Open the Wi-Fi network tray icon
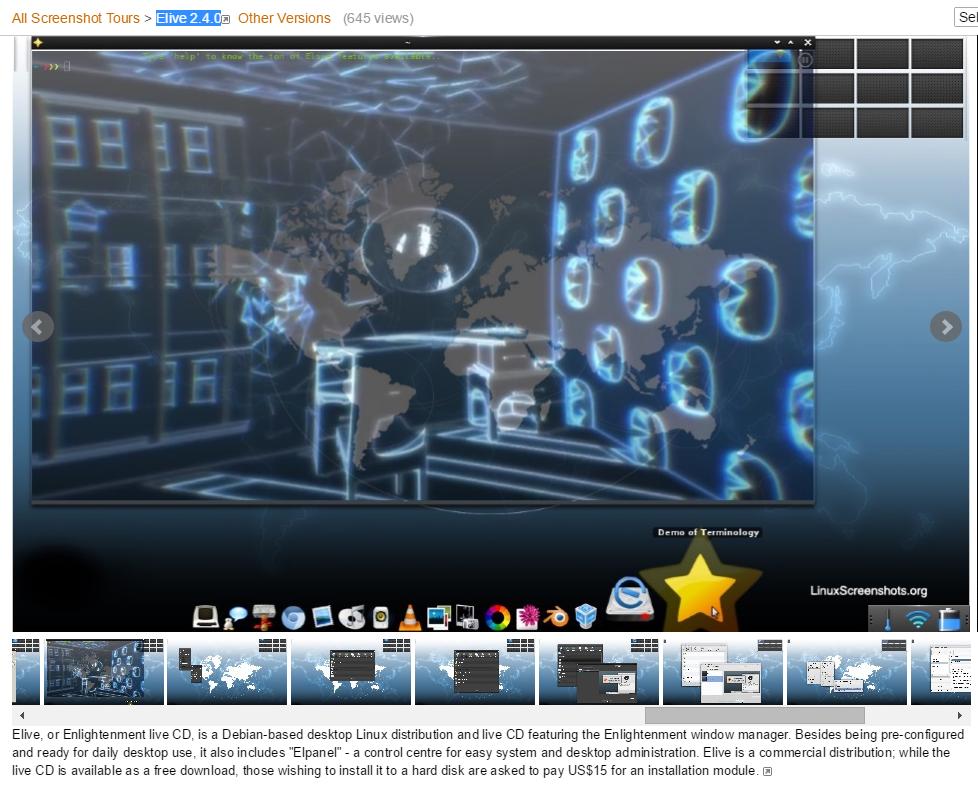The width and height of the screenshot is (978, 785). (x=917, y=620)
